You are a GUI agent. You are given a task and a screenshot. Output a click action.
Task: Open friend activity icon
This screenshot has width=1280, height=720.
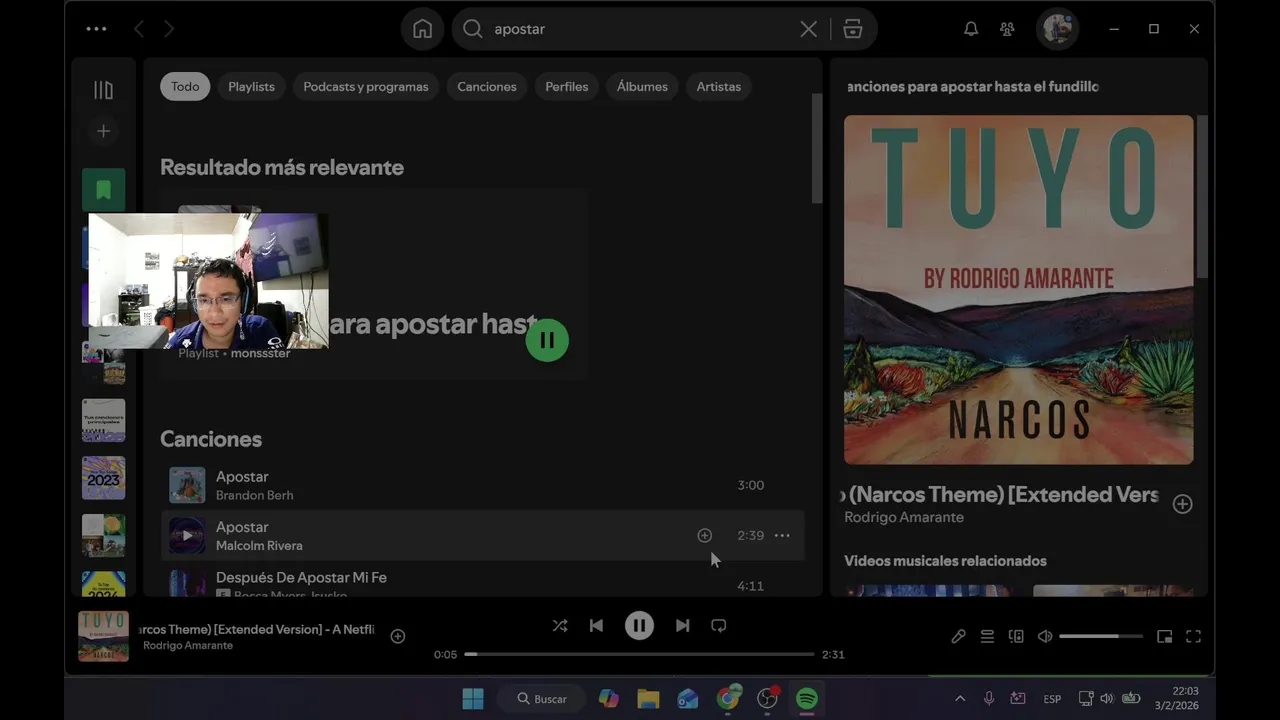1007,29
